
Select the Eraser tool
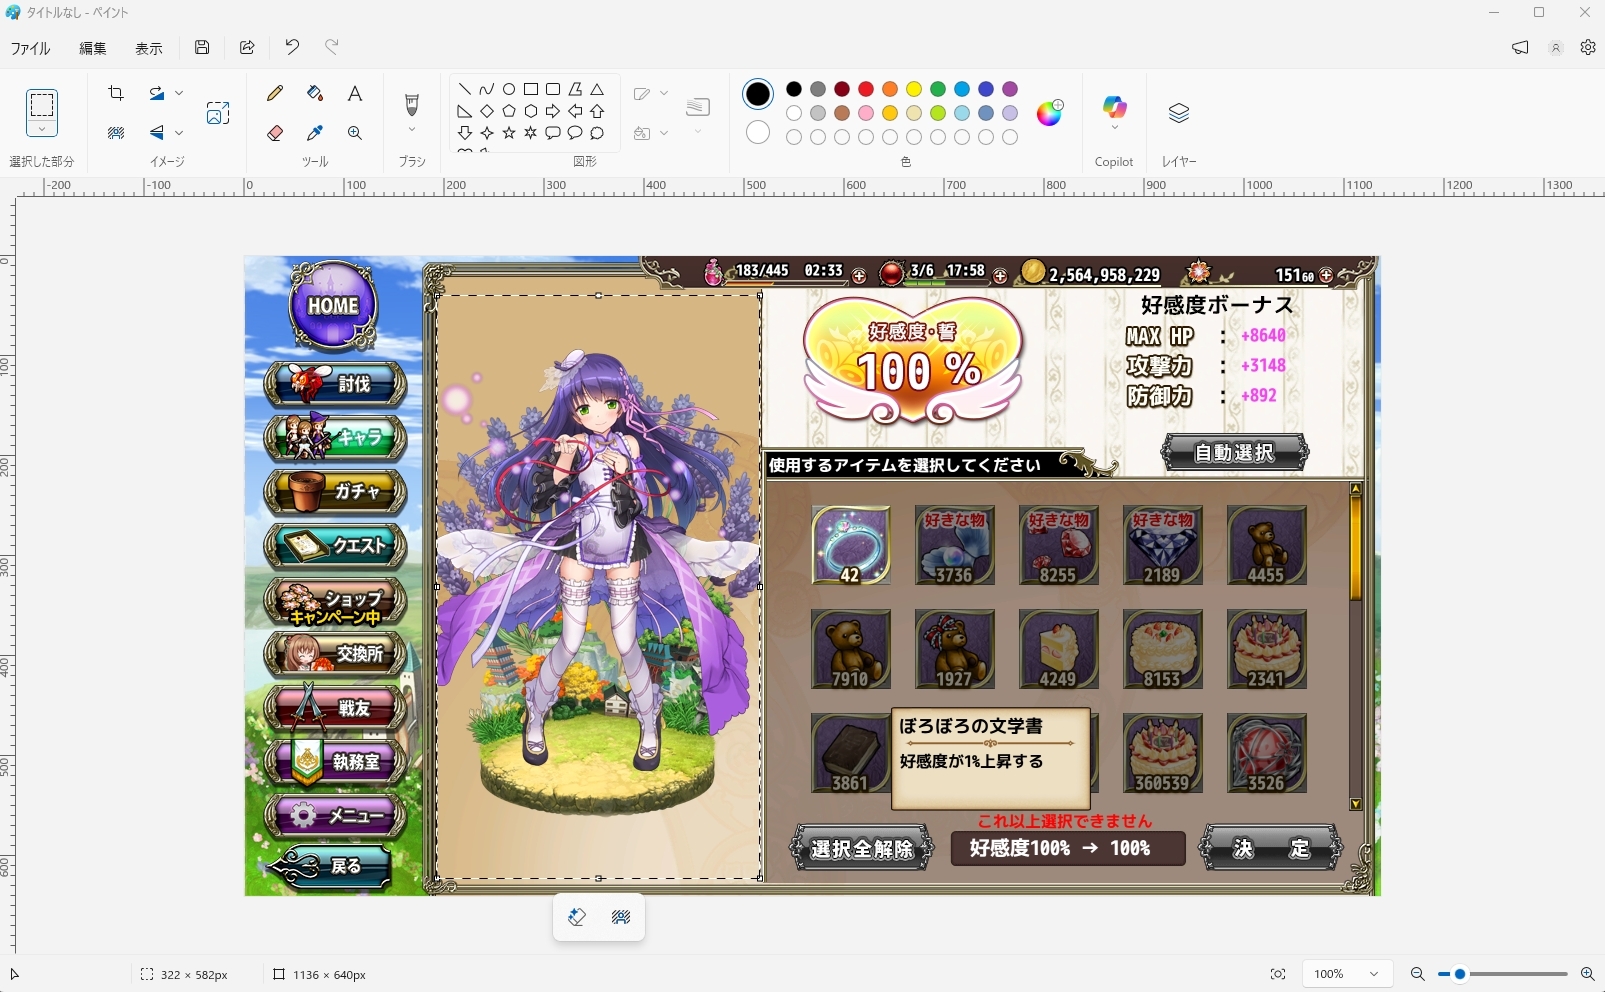click(275, 133)
